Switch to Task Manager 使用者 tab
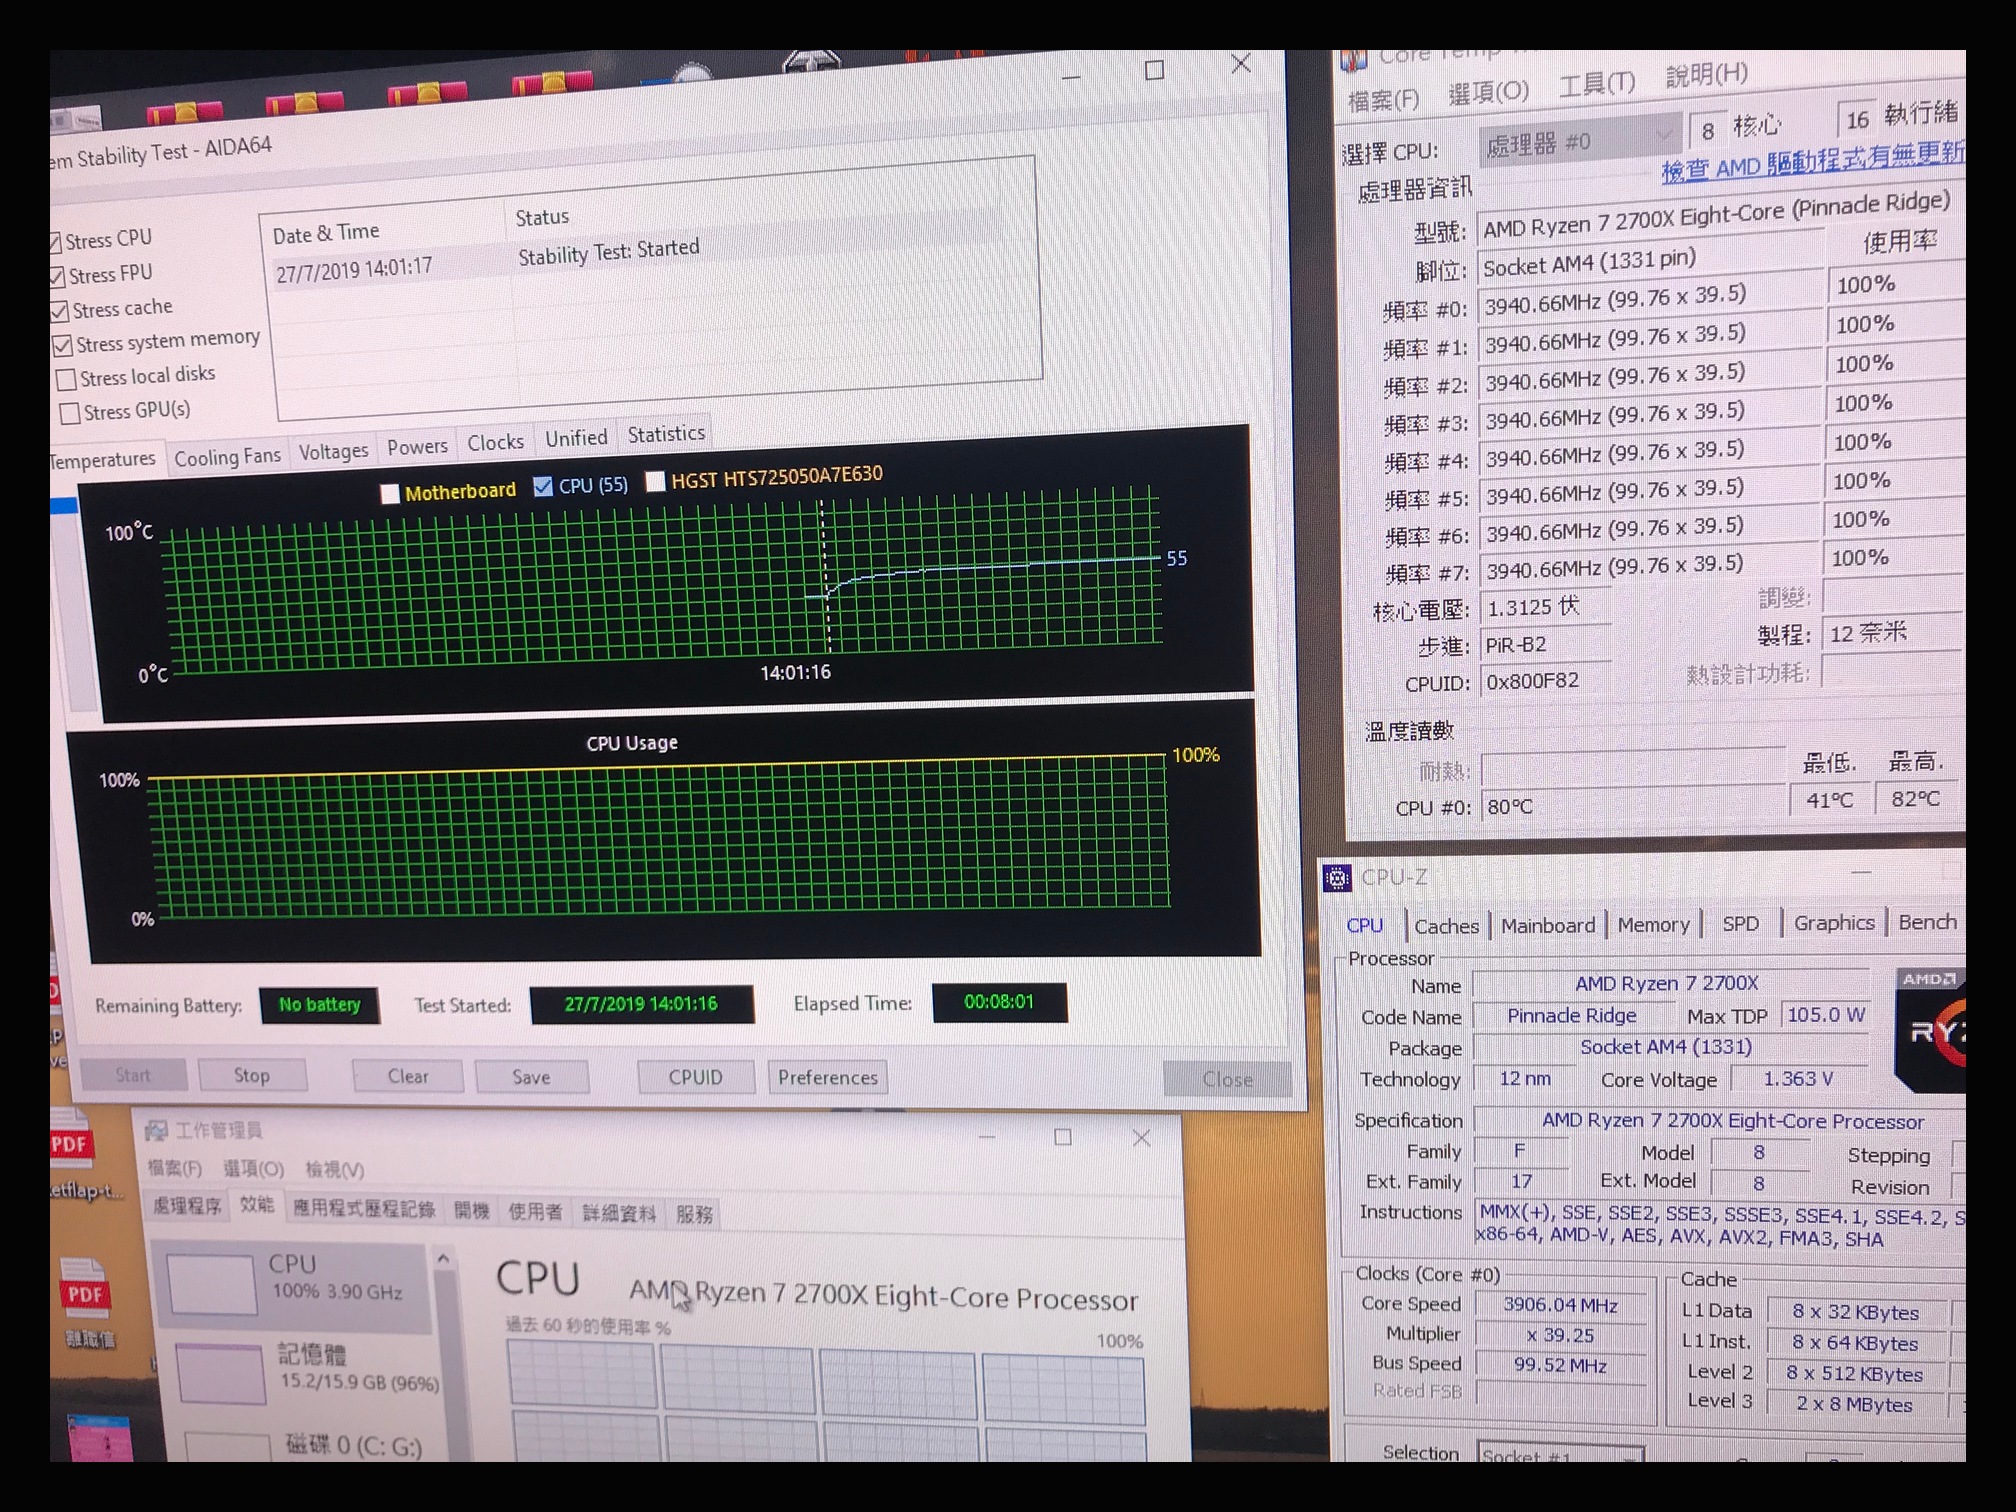The height and width of the screenshot is (1512, 2016). (x=535, y=1212)
